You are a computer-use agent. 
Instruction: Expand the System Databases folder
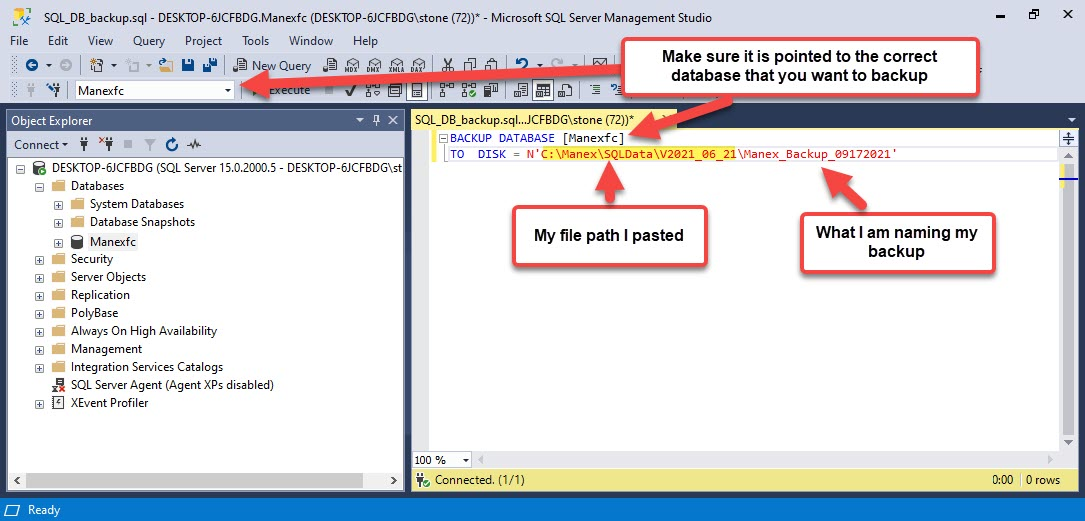coord(58,205)
